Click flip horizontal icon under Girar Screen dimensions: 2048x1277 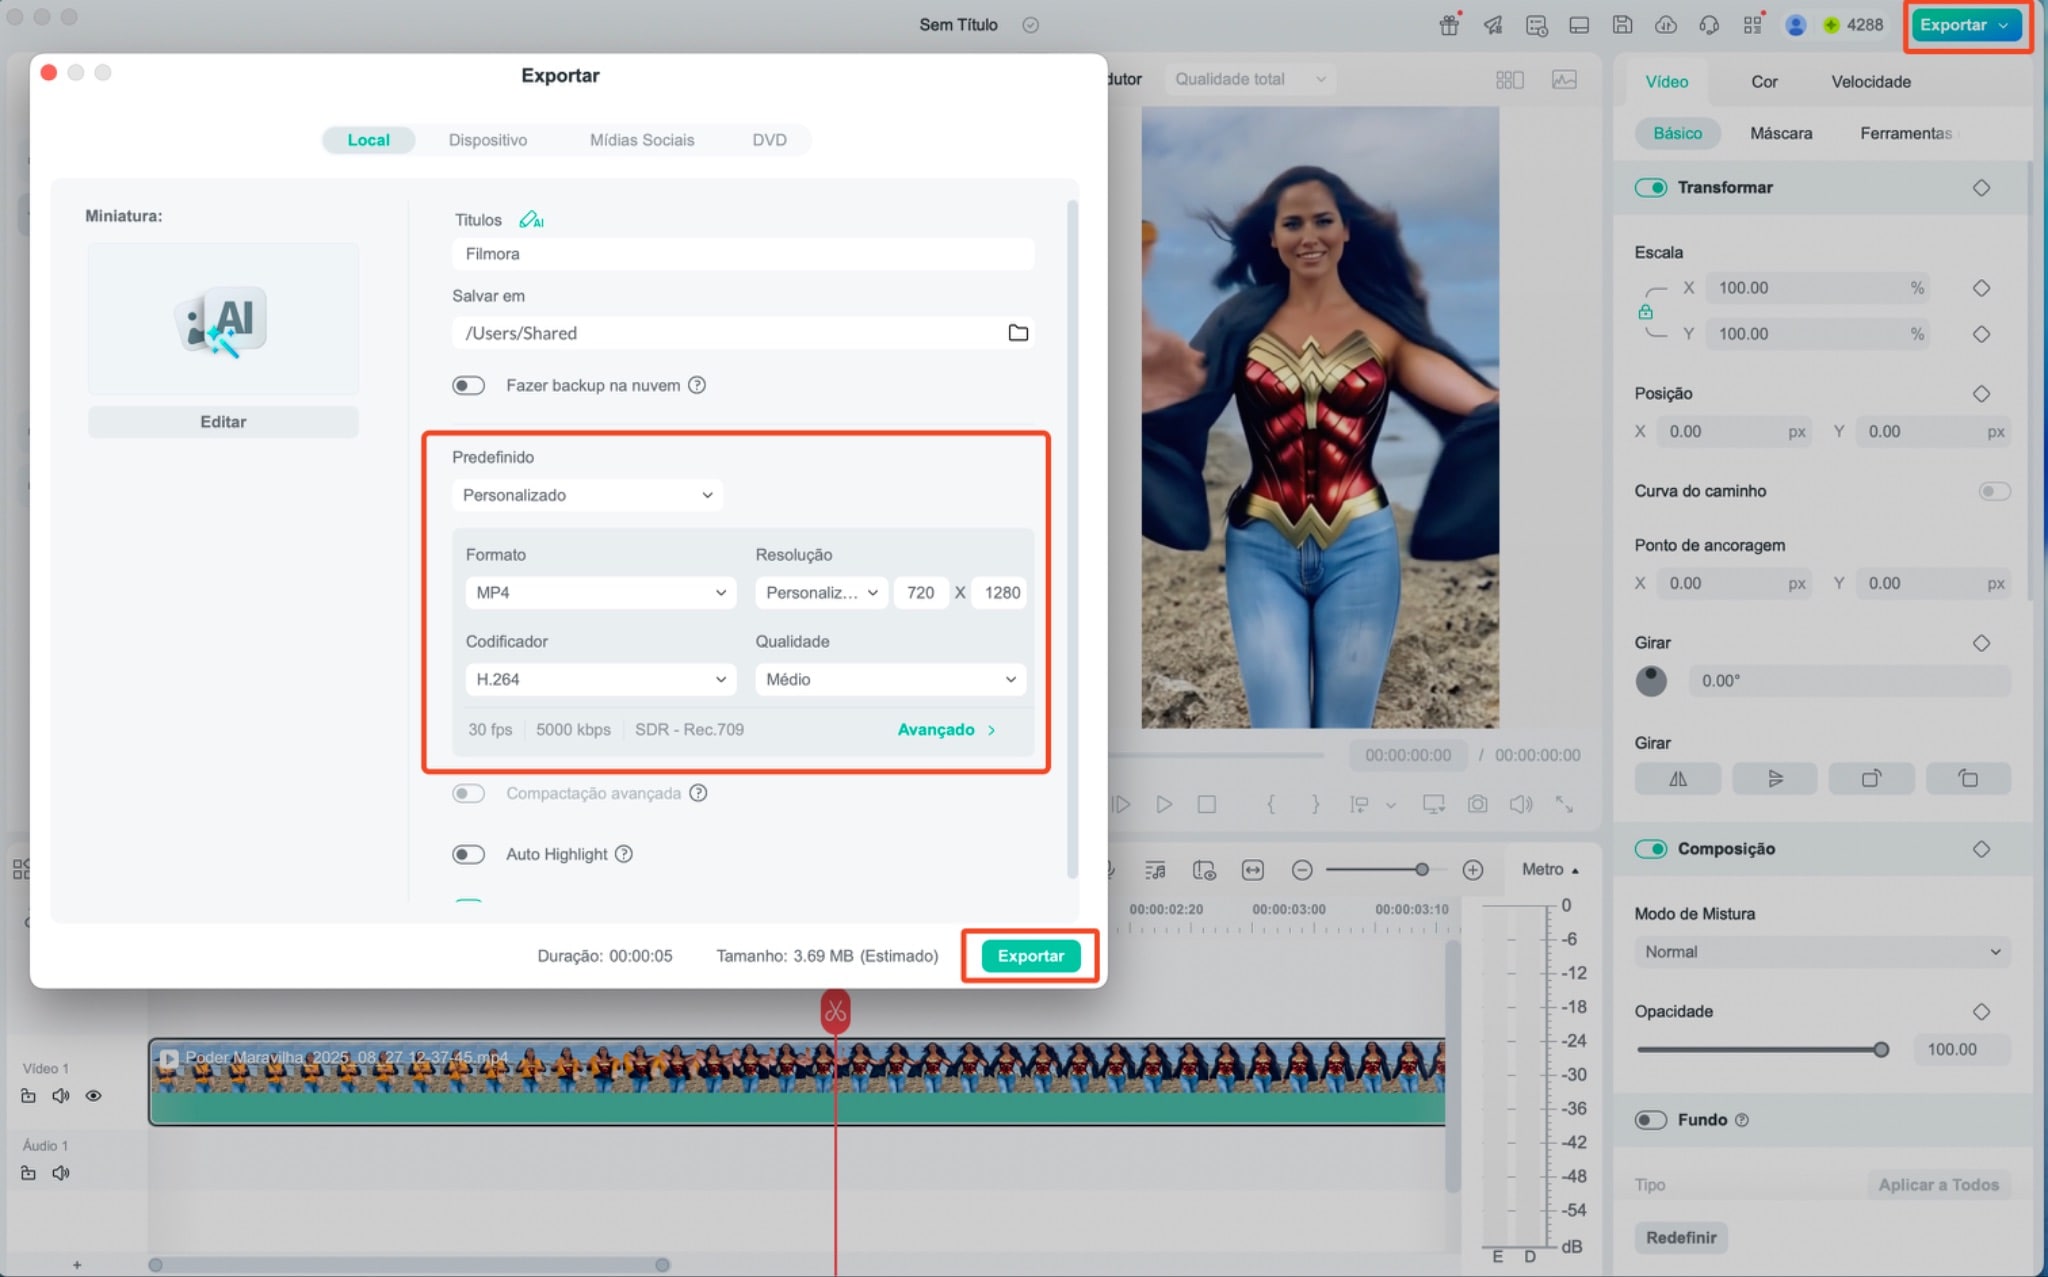[x=1678, y=778]
